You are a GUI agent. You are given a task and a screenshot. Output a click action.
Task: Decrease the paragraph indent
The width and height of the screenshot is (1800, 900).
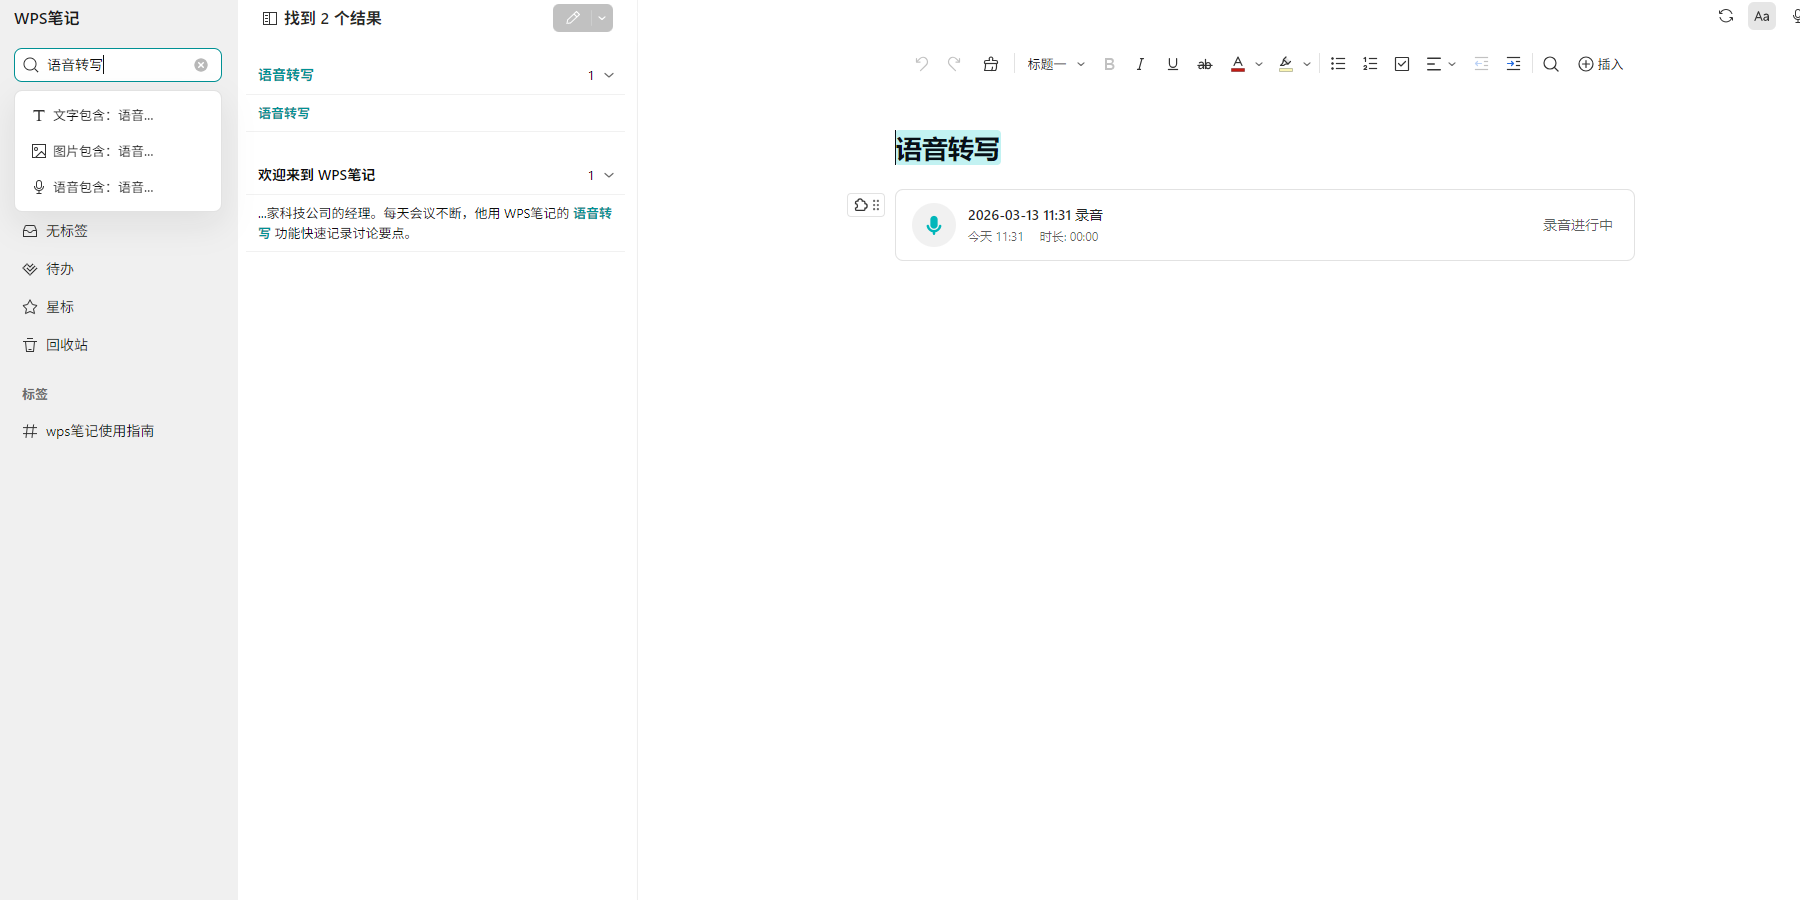point(1482,64)
